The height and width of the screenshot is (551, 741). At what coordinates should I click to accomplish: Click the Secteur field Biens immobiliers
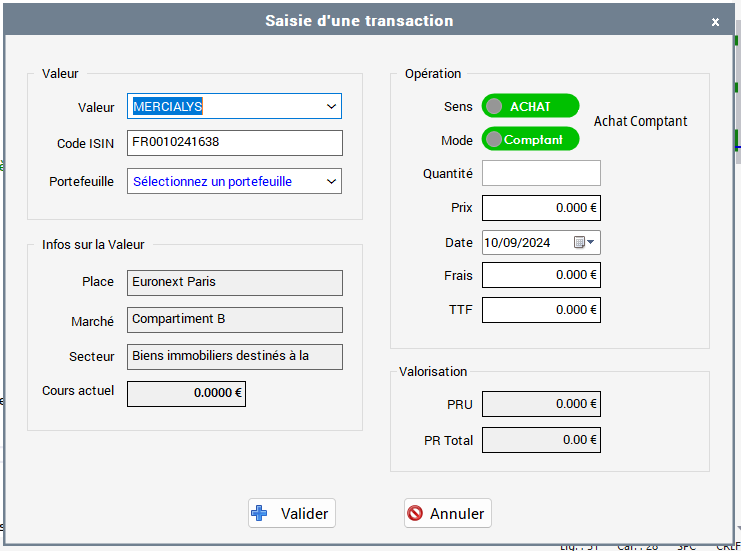(234, 356)
